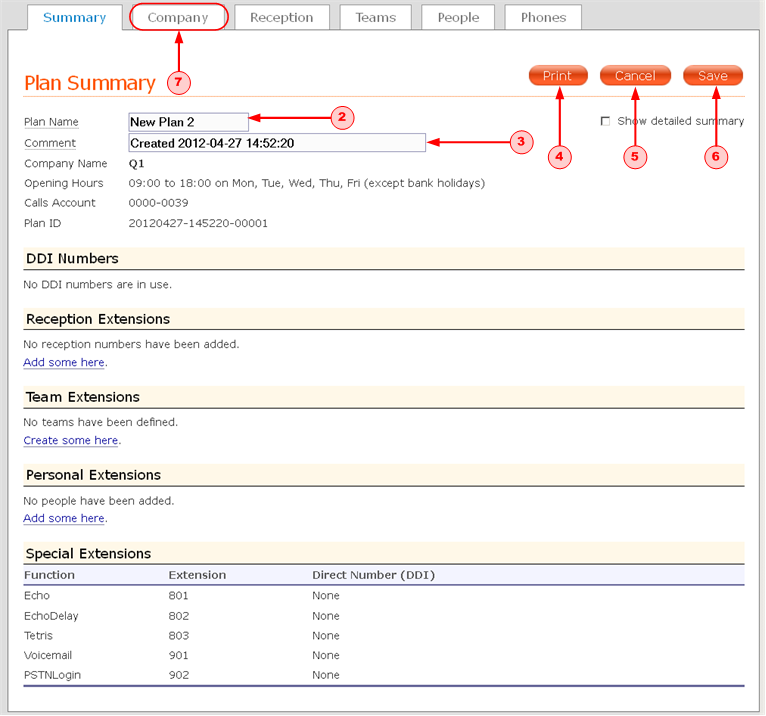The height and width of the screenshot is (716, 766).
Task: Select the Voicemail function row
Action: point(383,655)
